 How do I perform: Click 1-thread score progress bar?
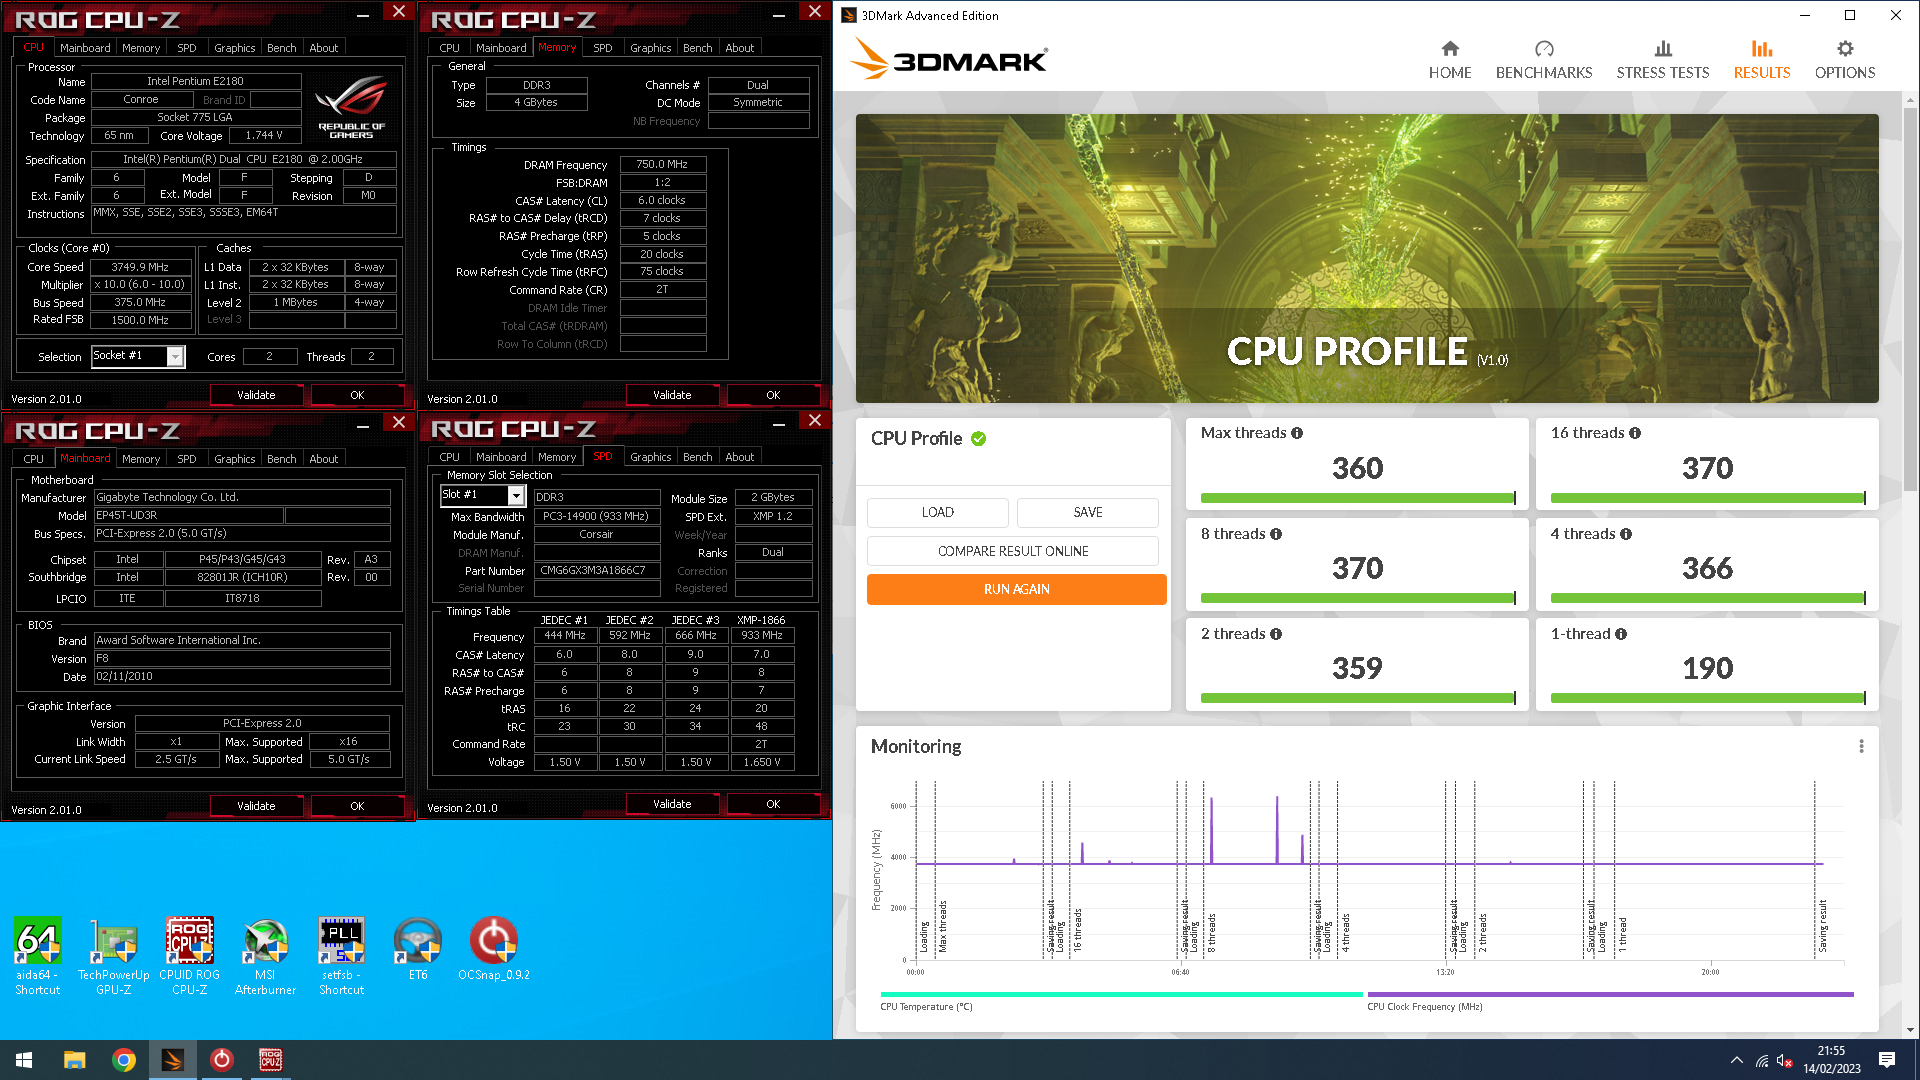[1708, 698]
